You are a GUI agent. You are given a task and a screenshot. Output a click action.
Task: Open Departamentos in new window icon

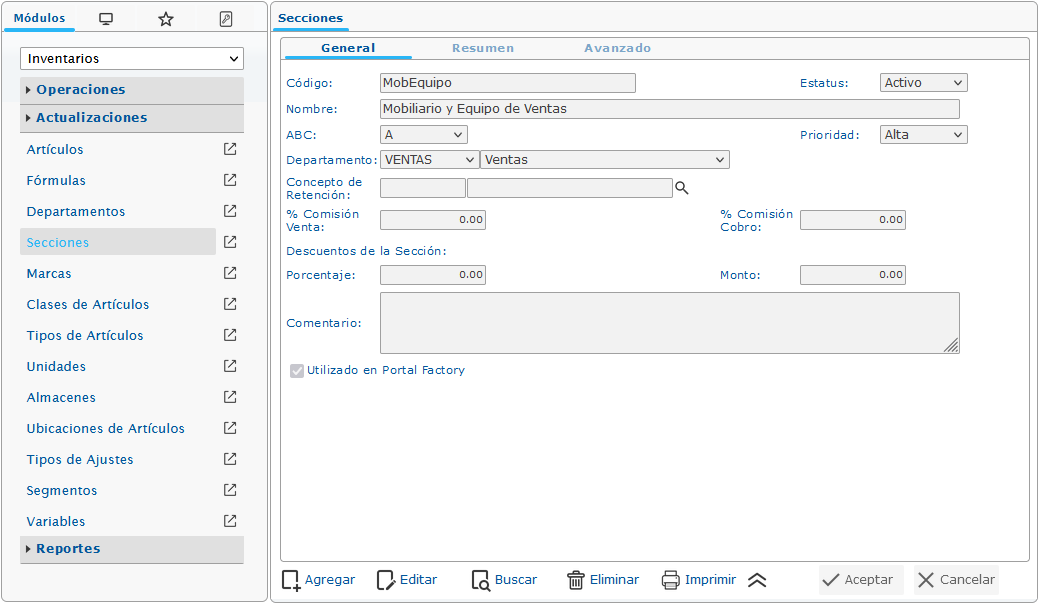pyautogui.click(x=230, y=211)
